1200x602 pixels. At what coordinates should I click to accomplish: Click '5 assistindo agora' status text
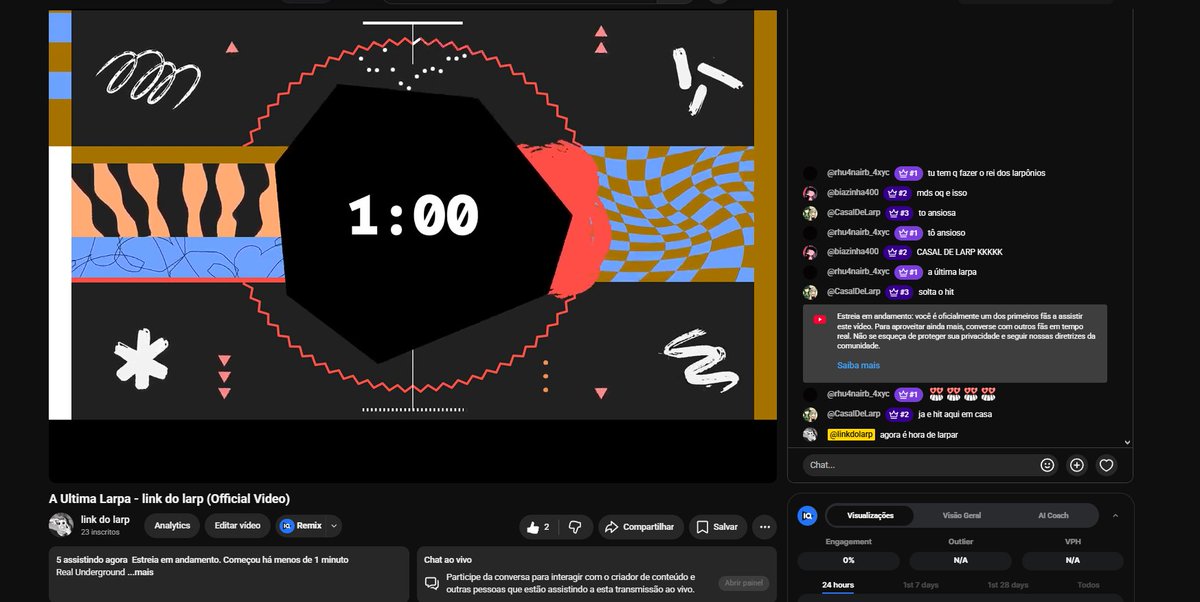tap(92, 560)
